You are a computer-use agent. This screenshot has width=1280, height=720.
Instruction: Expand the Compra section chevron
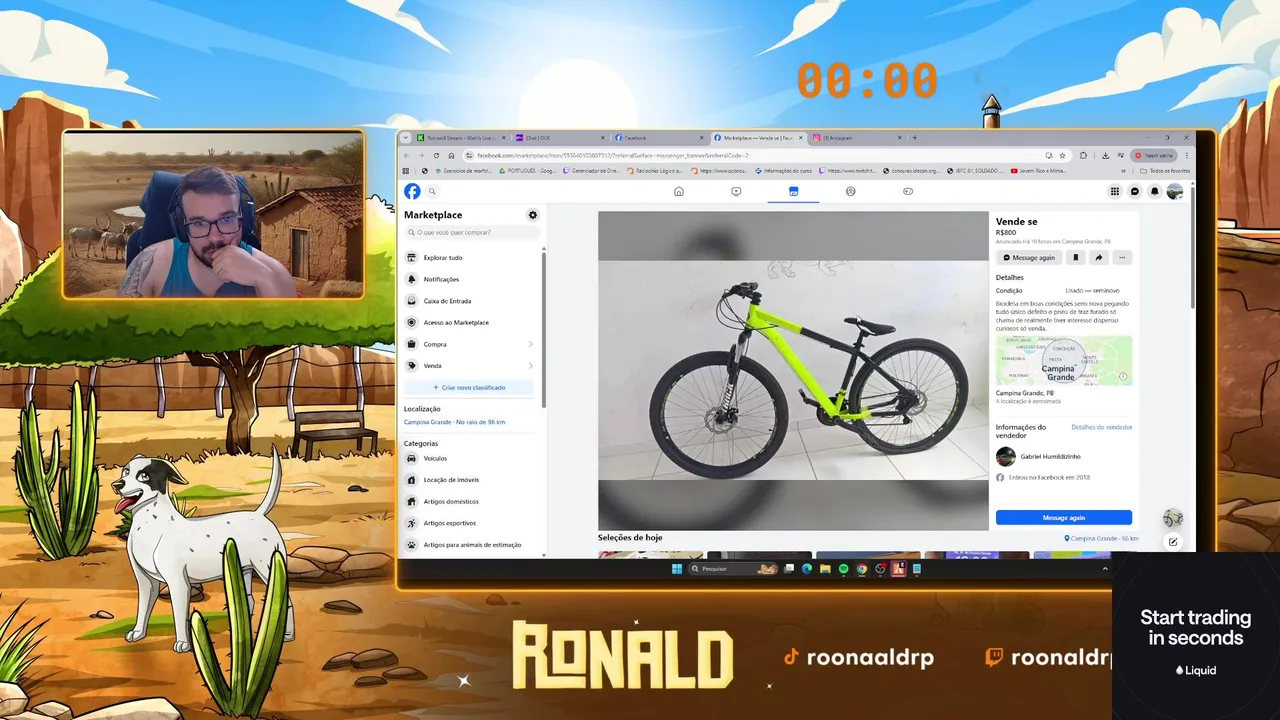click(x=530, y=344)
